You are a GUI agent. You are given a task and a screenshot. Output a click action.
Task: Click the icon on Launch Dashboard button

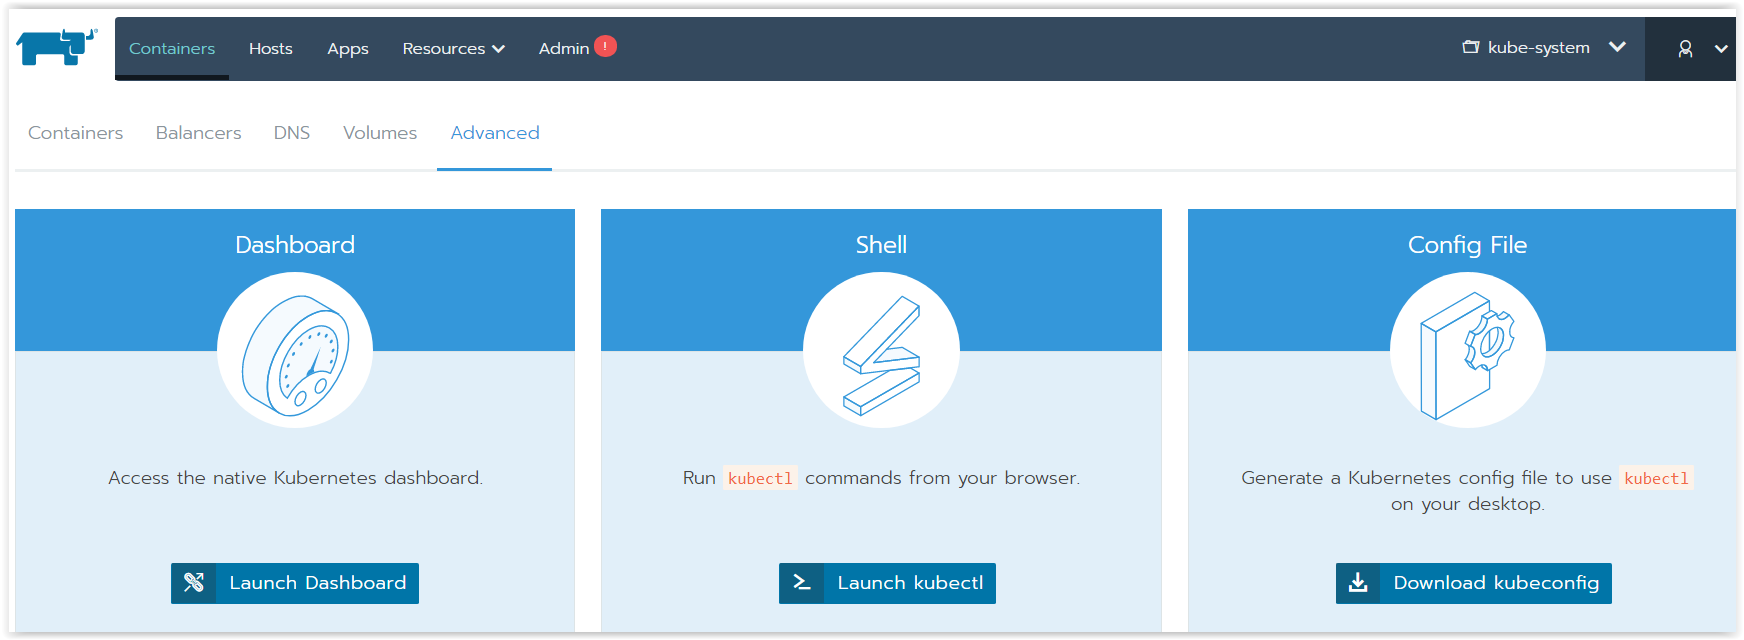click(x=194, y=583)
